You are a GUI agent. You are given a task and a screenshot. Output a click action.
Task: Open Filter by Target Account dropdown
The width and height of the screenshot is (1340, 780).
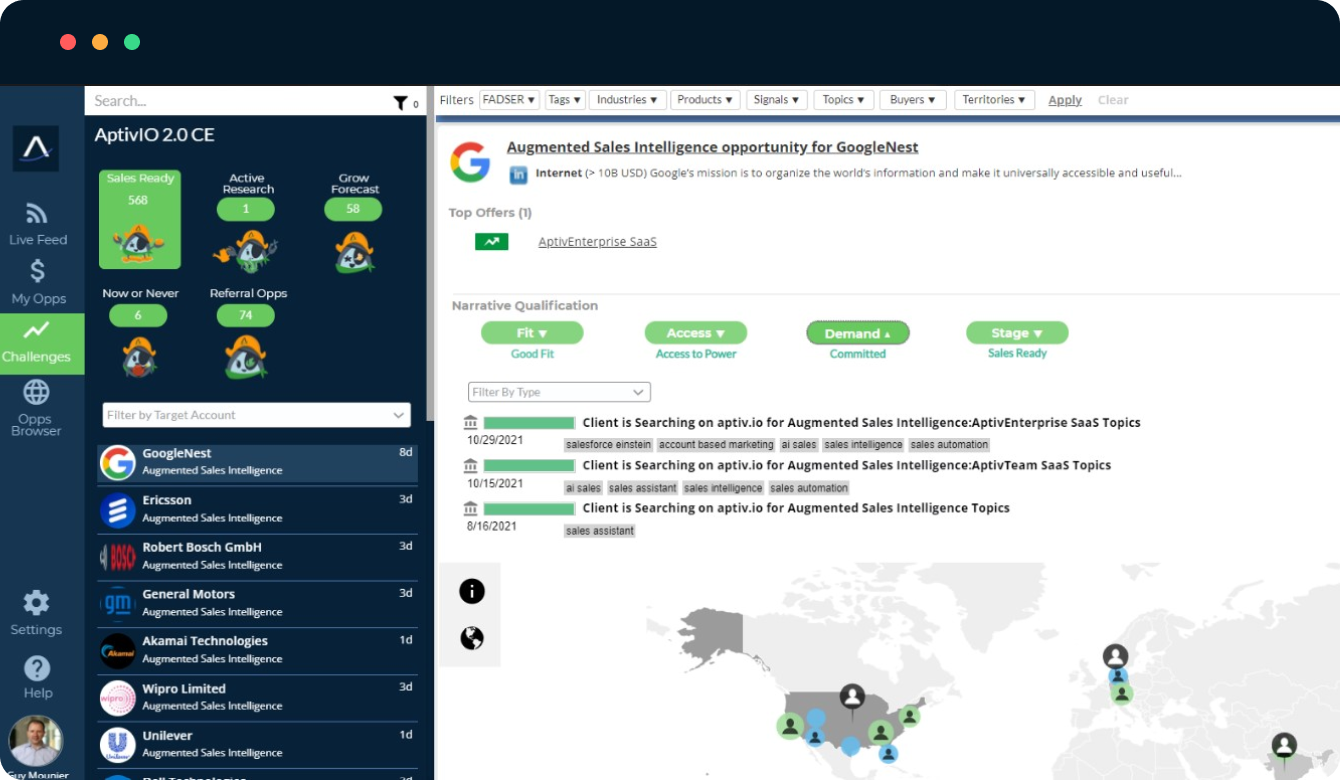(x=256, y=415)
